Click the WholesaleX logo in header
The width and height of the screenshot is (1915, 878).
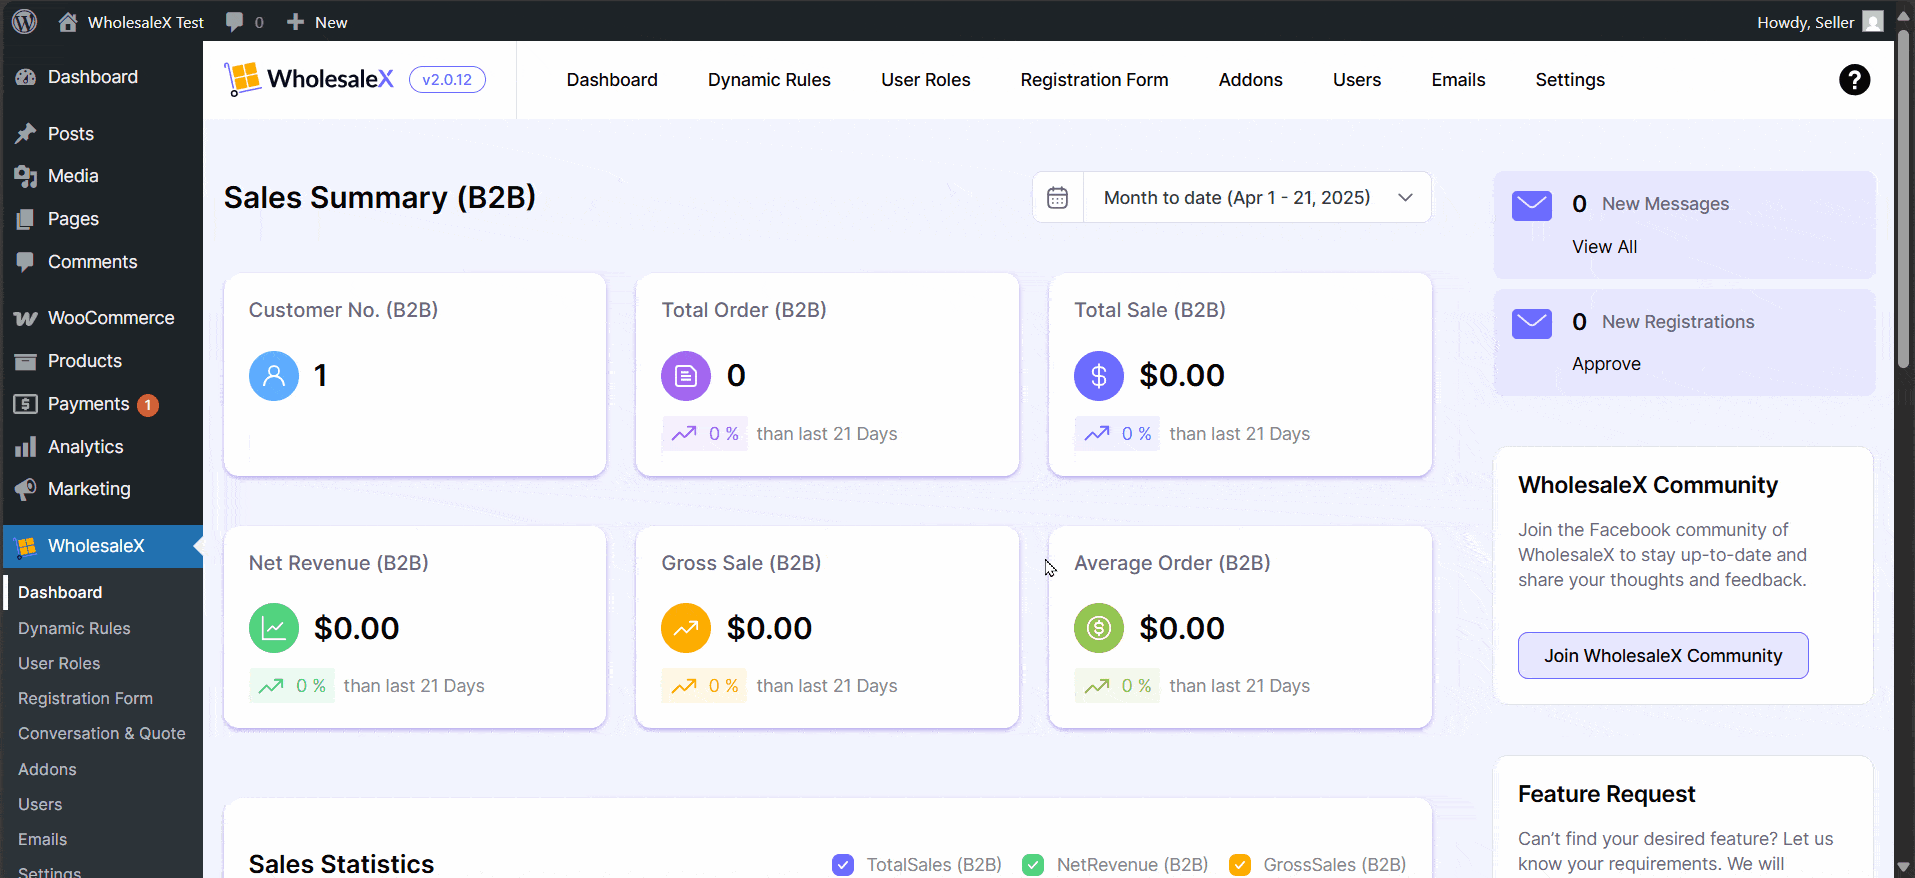[310, 79]
